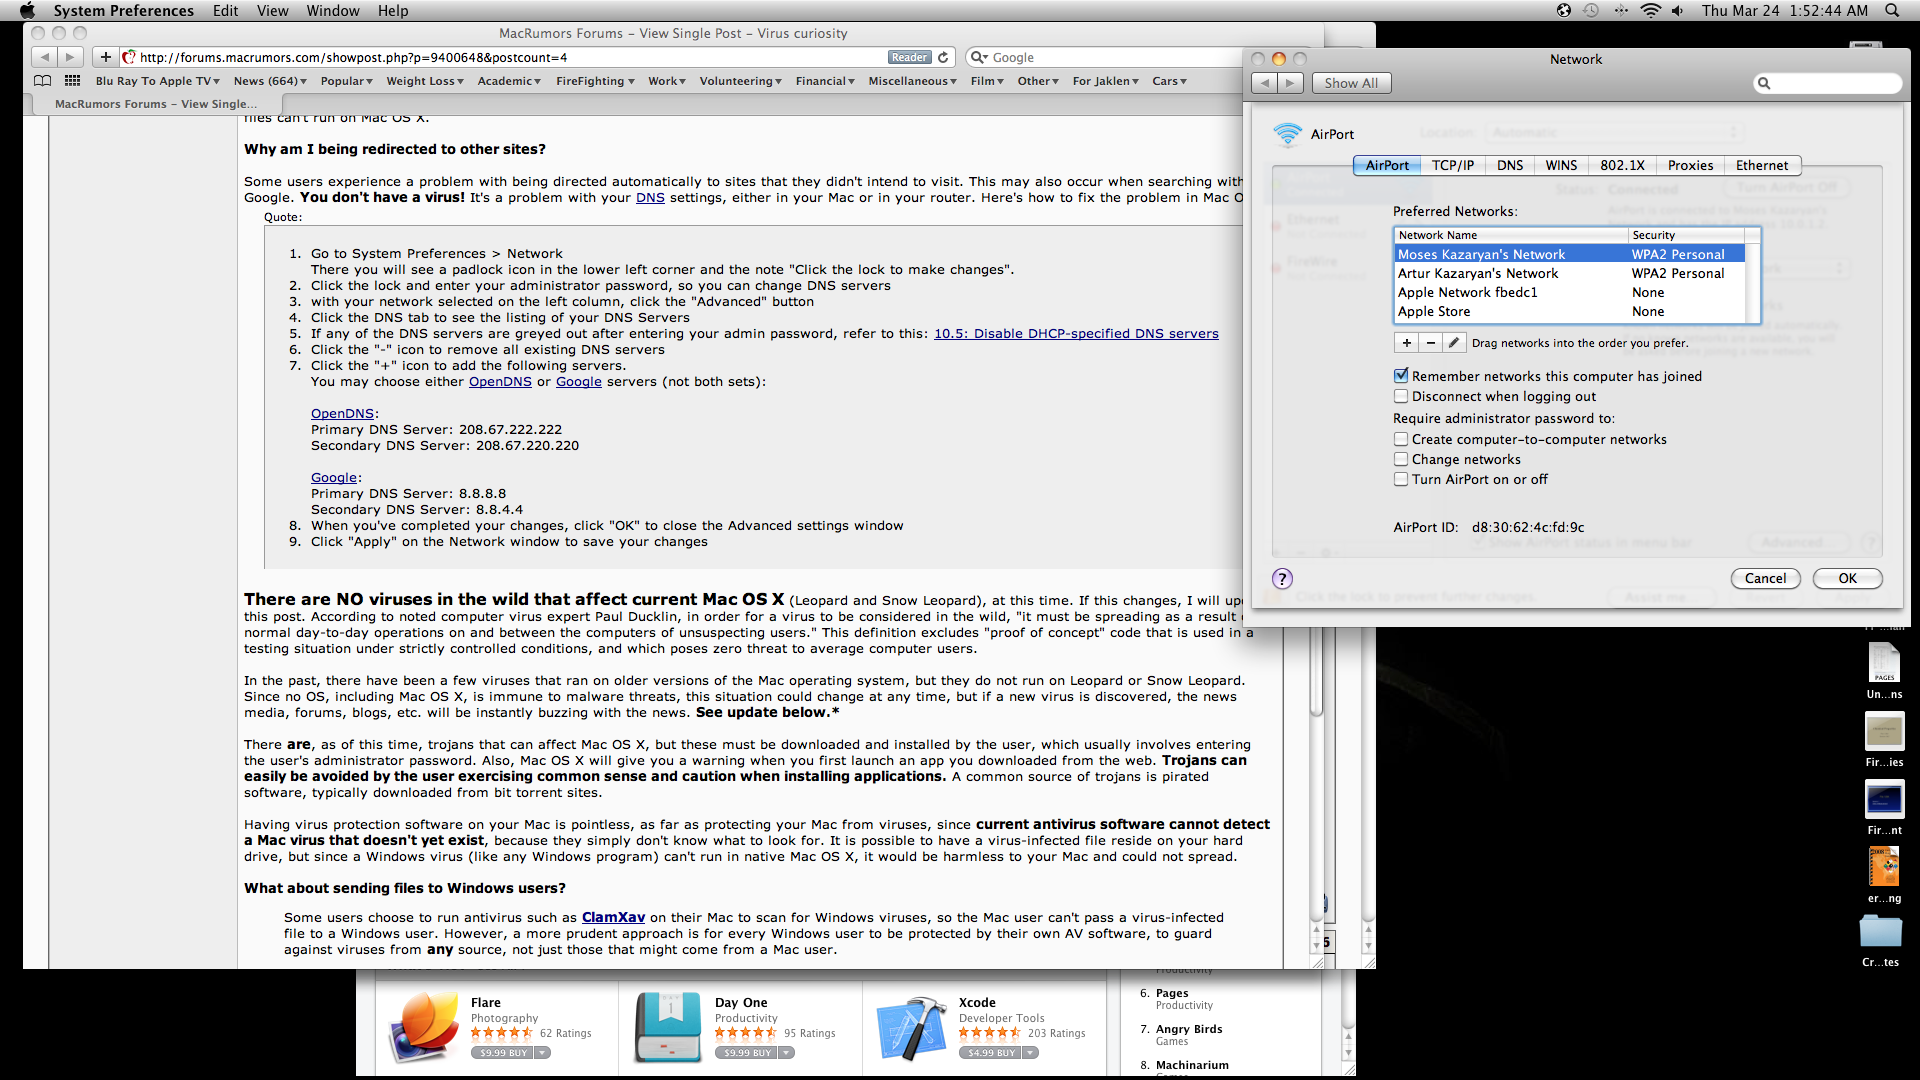
Task: Select Apple Network fbedc1 row
Action: 1570,292
